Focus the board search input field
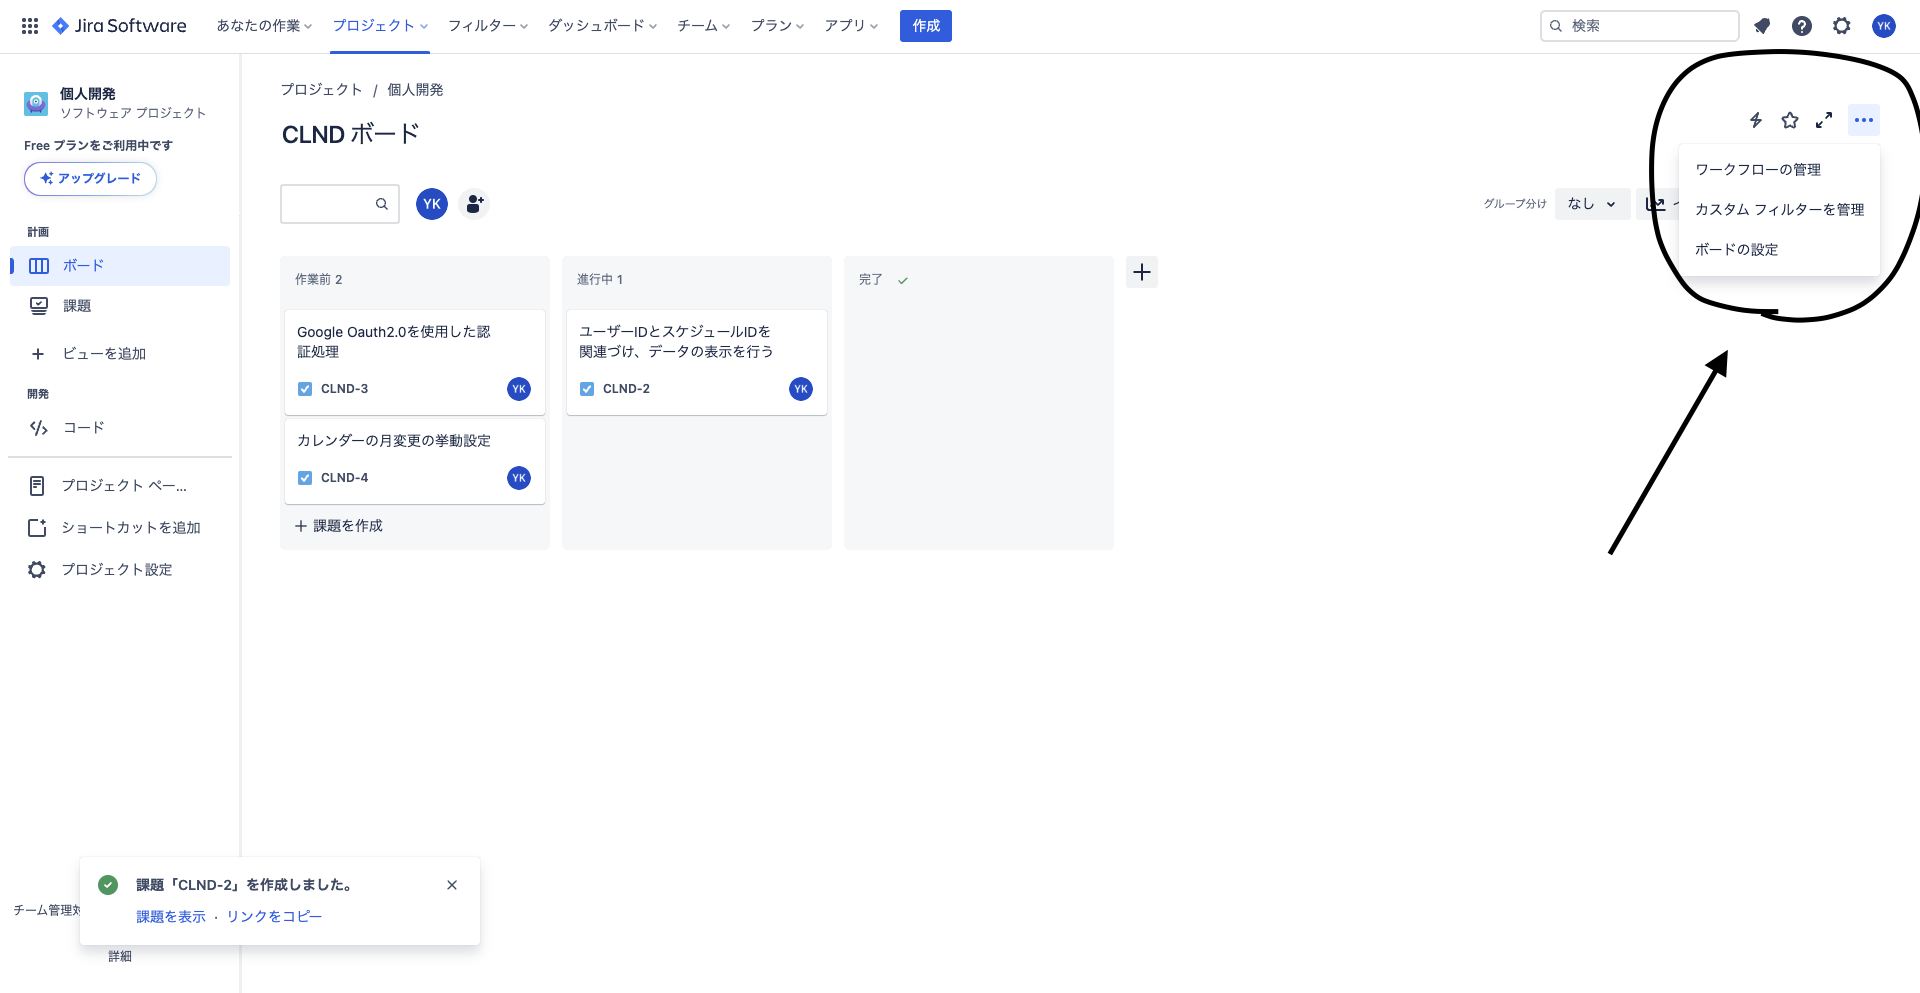The width and height of the screenshot is (1920, 993). (340, 204)
